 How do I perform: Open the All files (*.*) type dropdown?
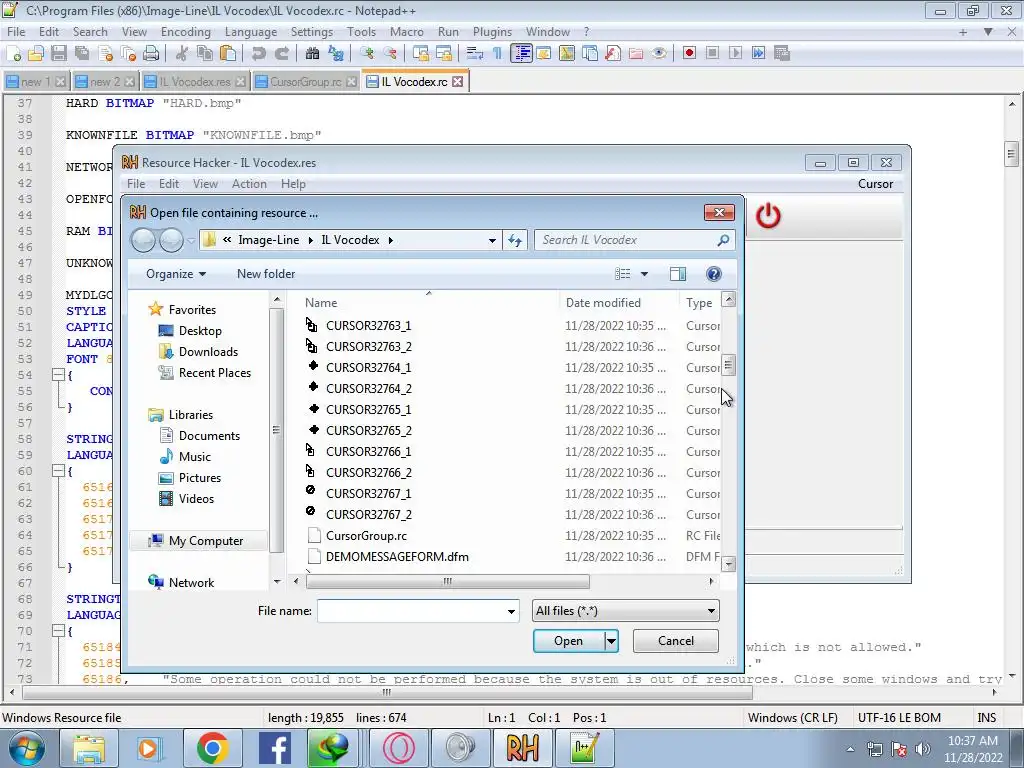(x=626, y=611)
